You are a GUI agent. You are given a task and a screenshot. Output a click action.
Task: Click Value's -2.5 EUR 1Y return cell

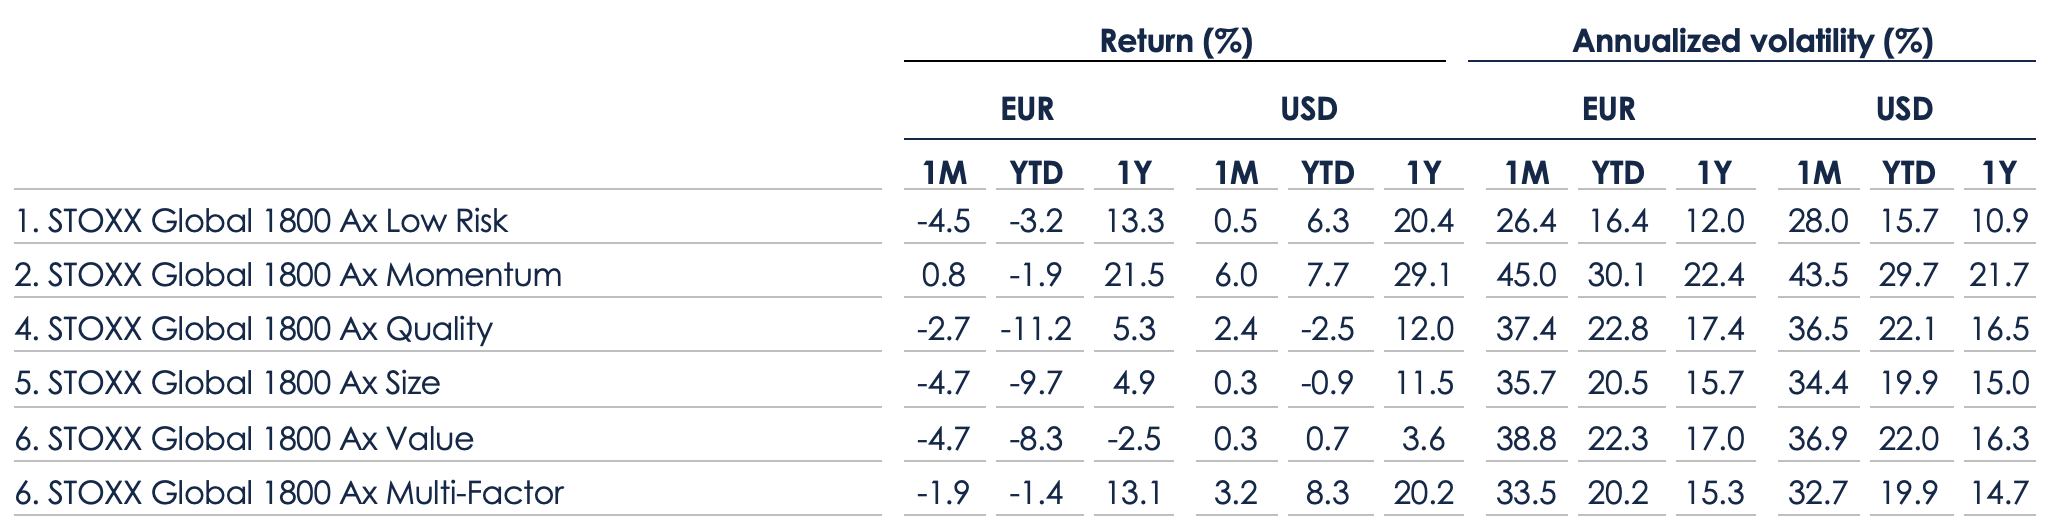1134,438
